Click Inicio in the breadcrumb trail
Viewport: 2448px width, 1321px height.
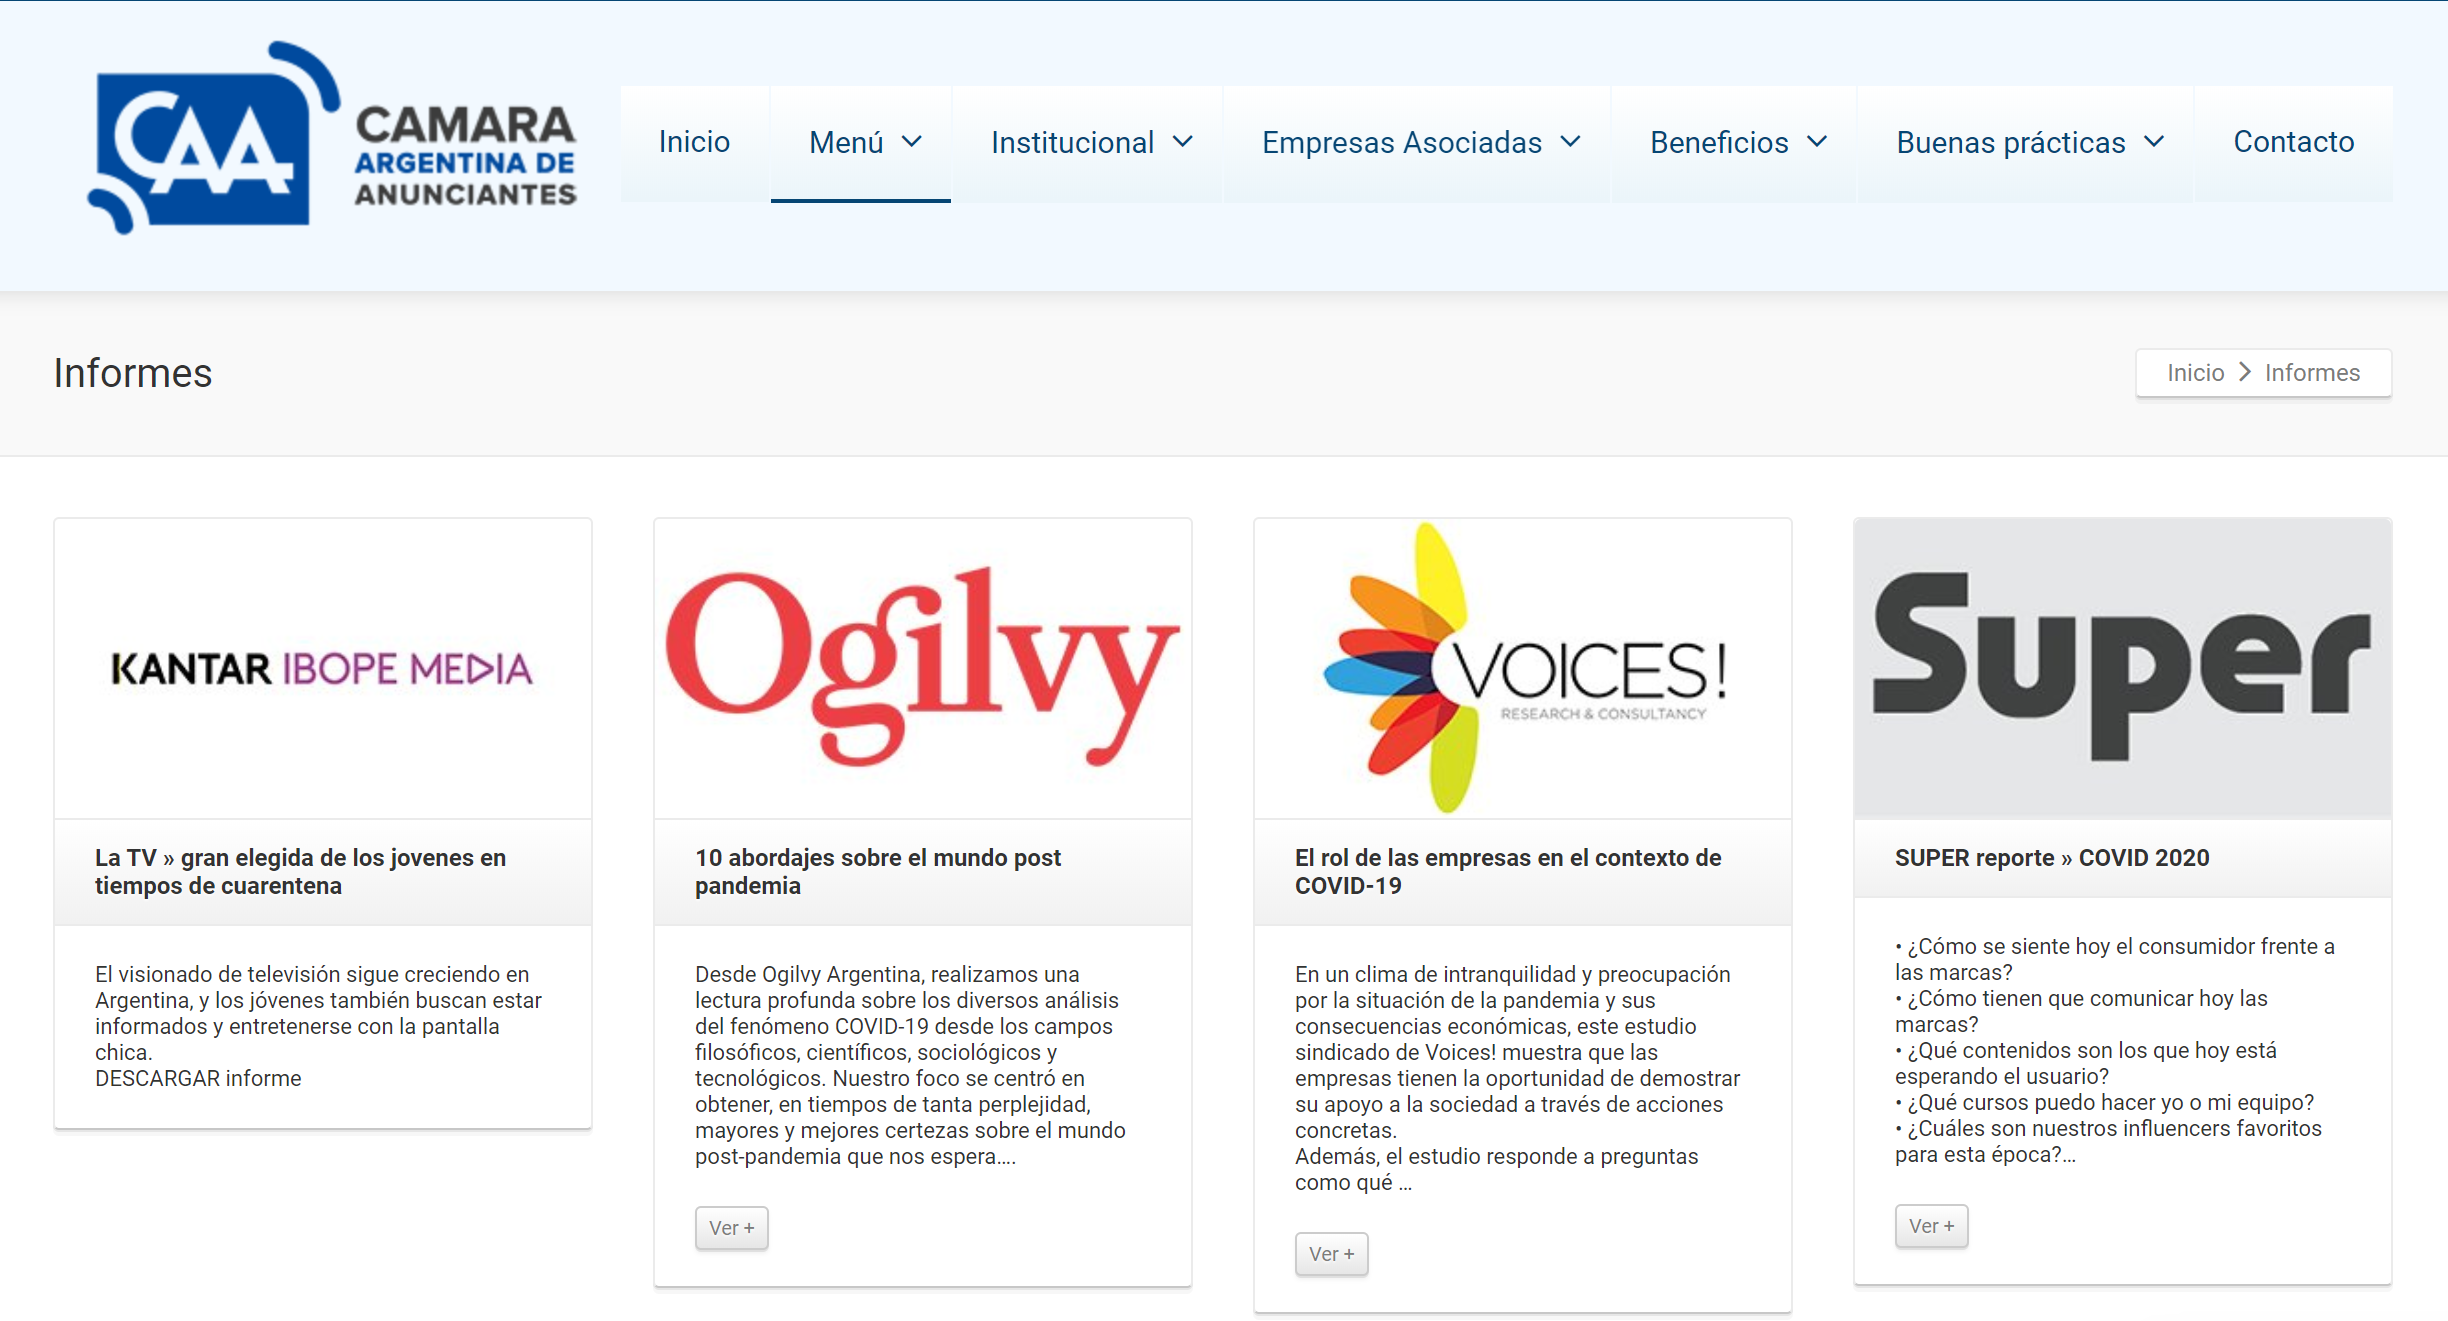[2196, 372]
